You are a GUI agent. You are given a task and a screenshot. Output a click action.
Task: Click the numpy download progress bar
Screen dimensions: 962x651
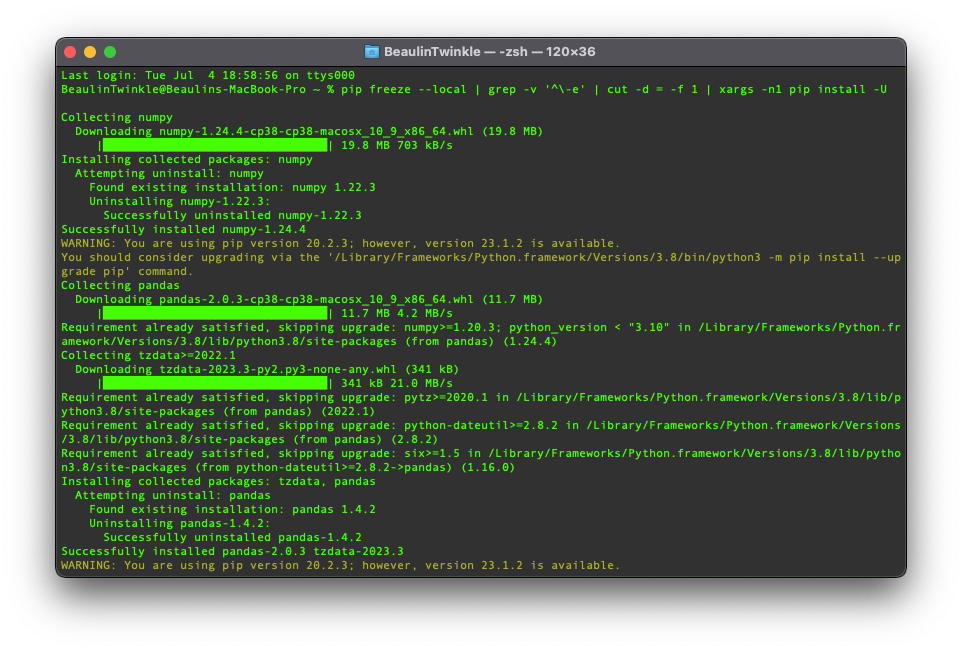[215, 145]
